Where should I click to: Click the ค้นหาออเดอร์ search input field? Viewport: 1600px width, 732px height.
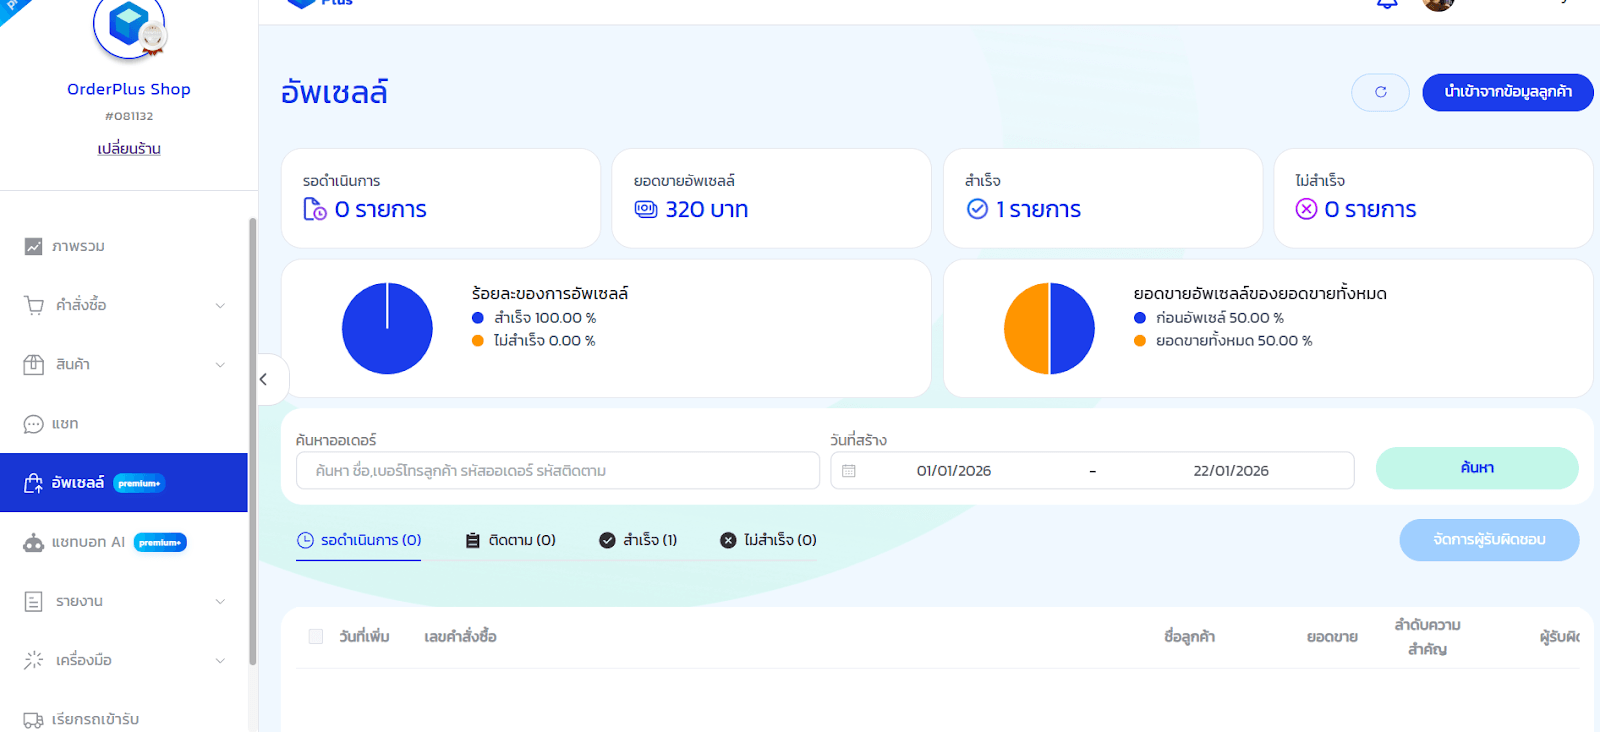[x=557, y=471]
